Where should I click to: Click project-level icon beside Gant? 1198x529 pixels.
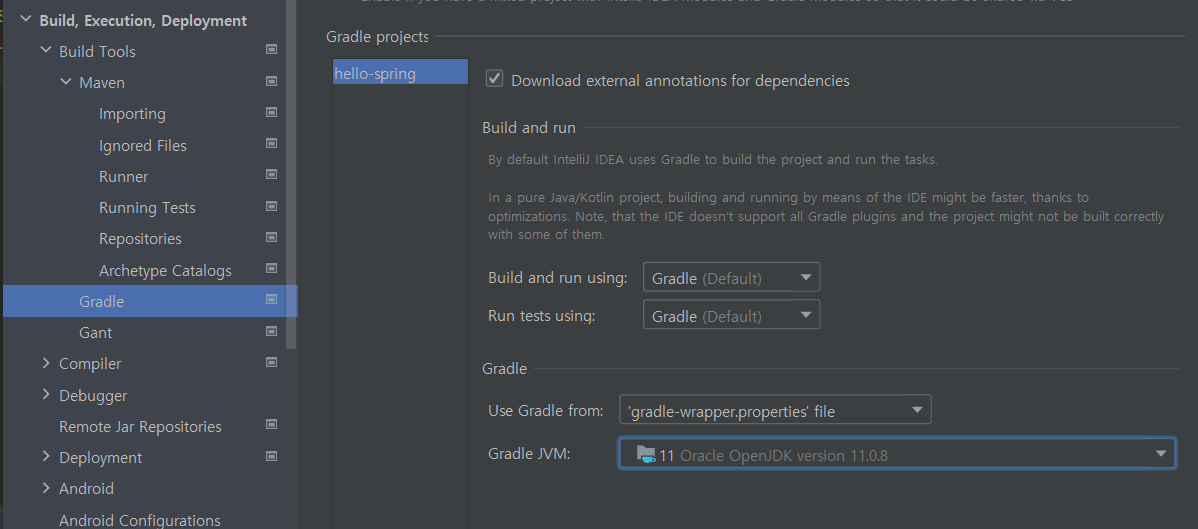(x=271, y=331)
